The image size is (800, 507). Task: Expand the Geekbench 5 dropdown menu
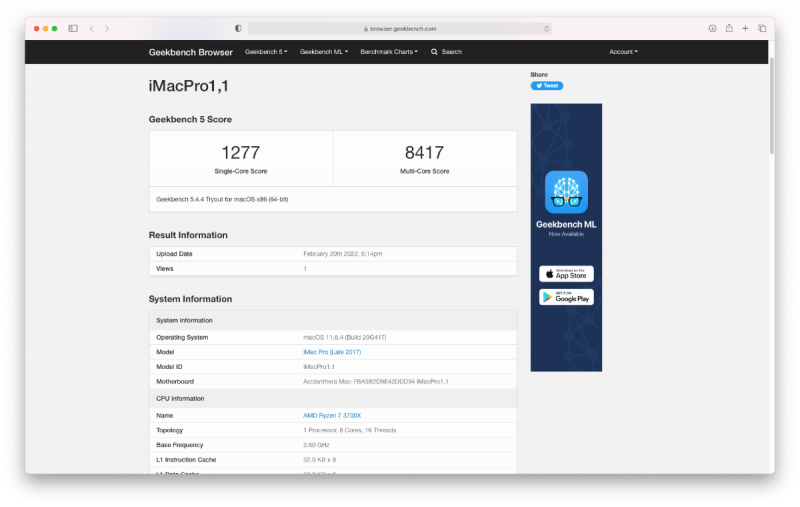coord(266,52)
